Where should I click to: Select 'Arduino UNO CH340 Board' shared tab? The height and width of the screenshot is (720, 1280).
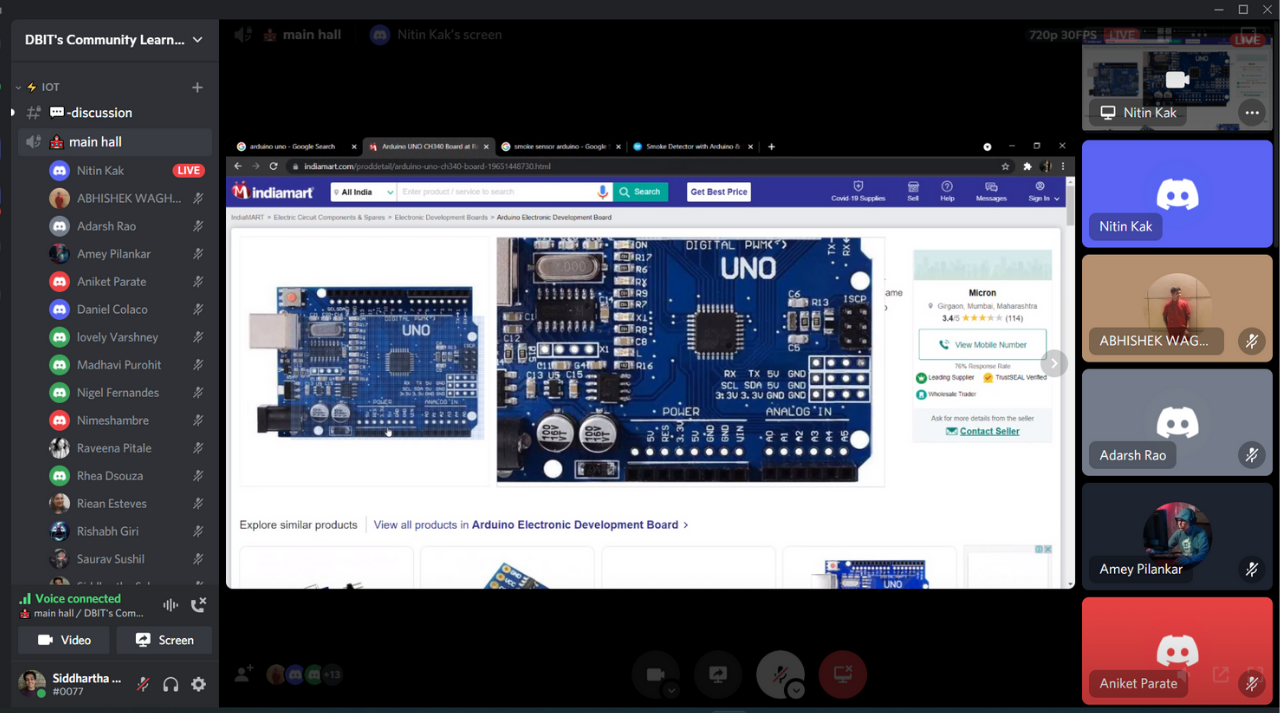tap(428, 147)
